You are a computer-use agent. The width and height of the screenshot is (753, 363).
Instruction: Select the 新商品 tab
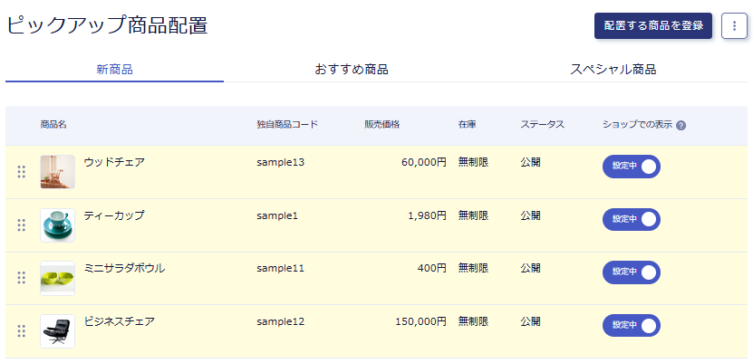point(115,70)
